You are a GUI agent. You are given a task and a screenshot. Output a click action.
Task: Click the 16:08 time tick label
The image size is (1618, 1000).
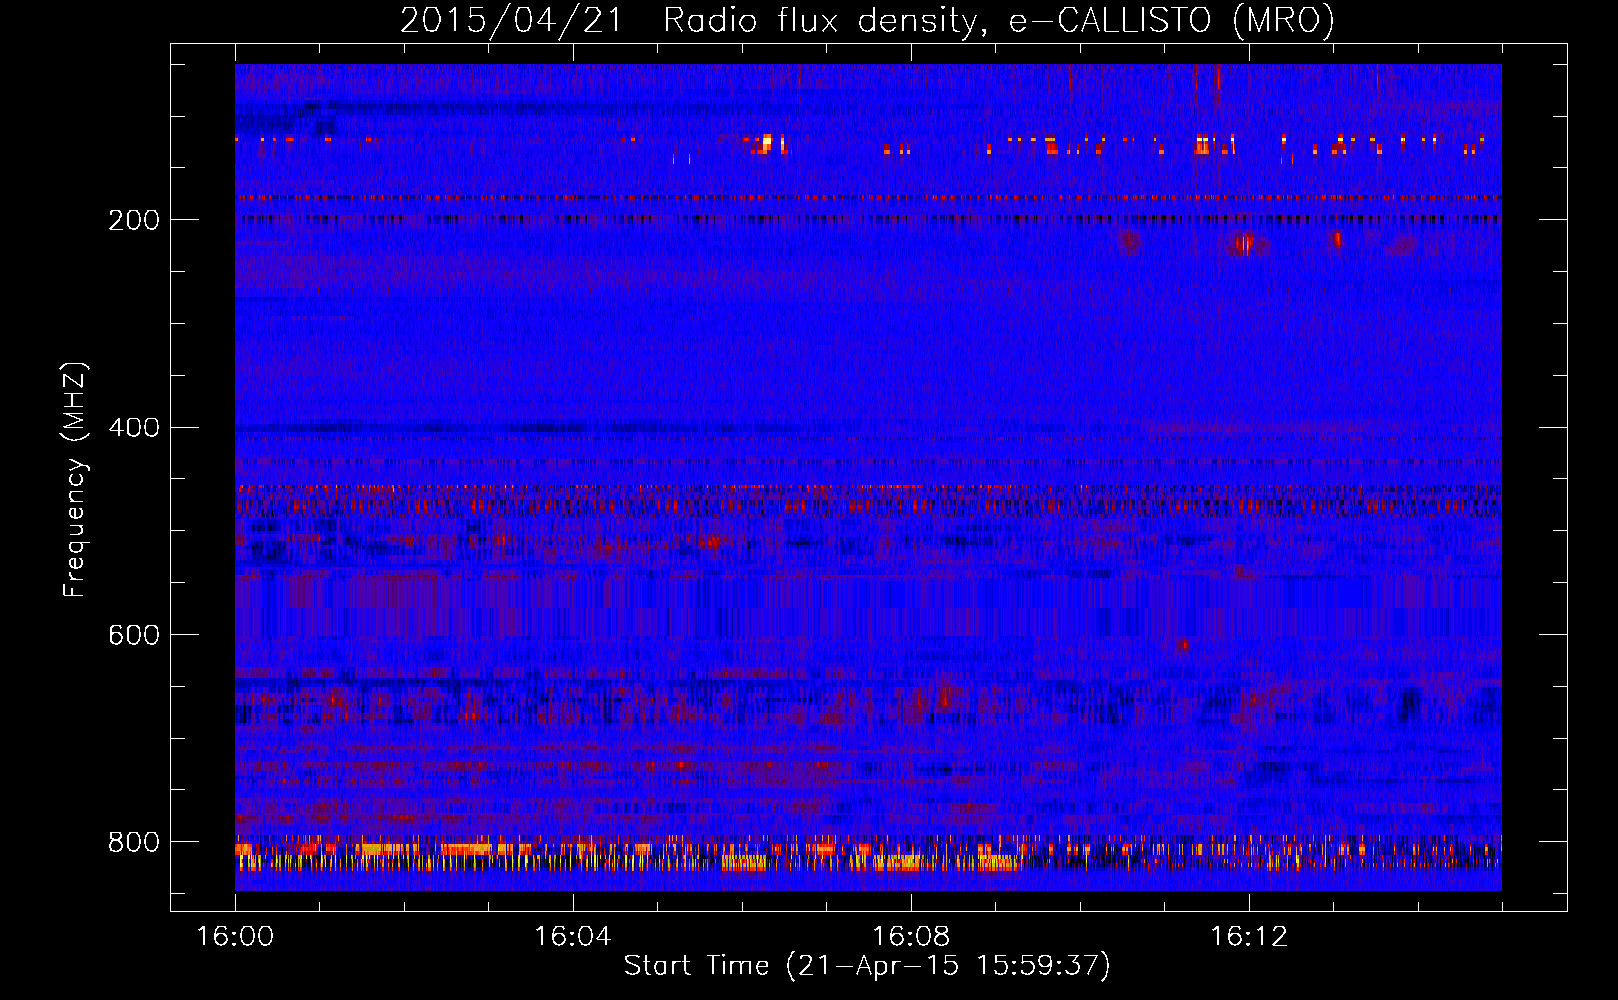point(911,937)
